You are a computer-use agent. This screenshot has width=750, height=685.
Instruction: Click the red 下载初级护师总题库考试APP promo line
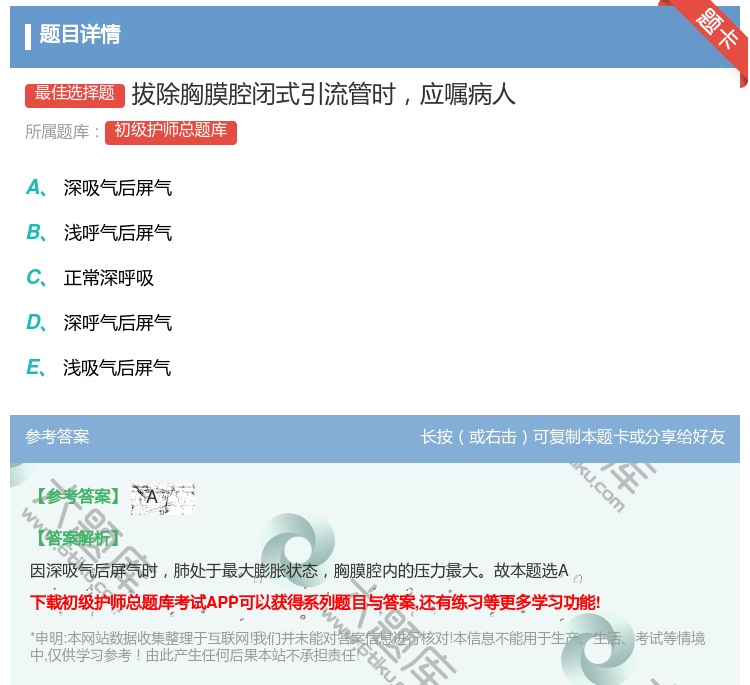[x=315, y=602]
